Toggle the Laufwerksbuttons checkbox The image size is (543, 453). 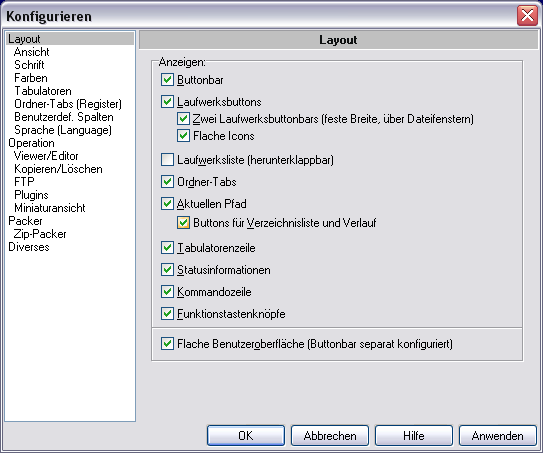pos(167,102)
